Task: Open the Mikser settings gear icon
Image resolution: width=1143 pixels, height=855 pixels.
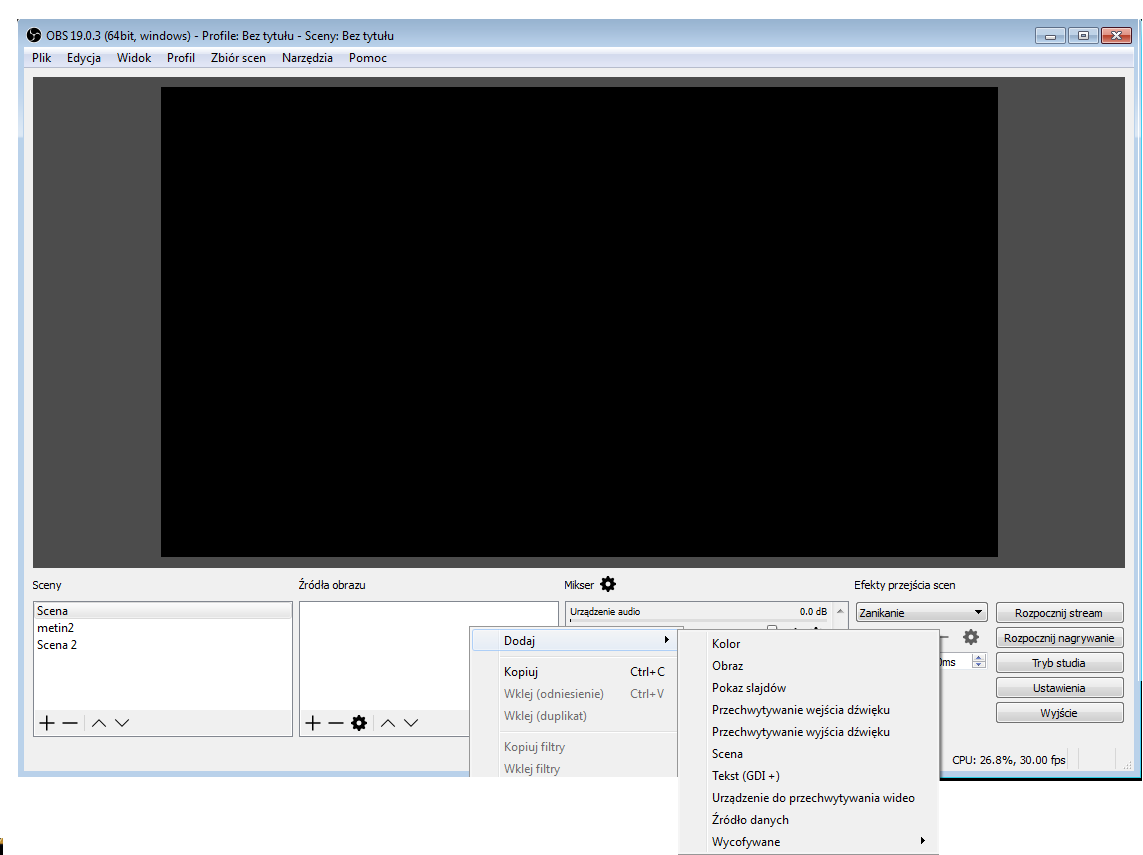Action: tap(608, 585)
